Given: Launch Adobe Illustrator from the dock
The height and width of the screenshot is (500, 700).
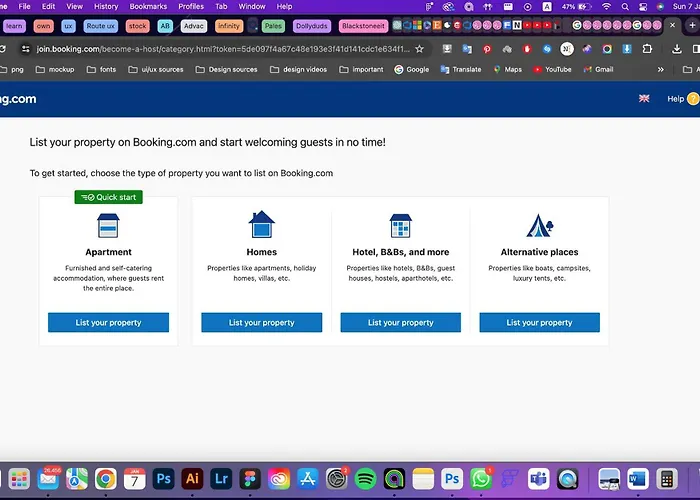Looking at the screenshot, I should pyautogui.click(x=192, y=479).
